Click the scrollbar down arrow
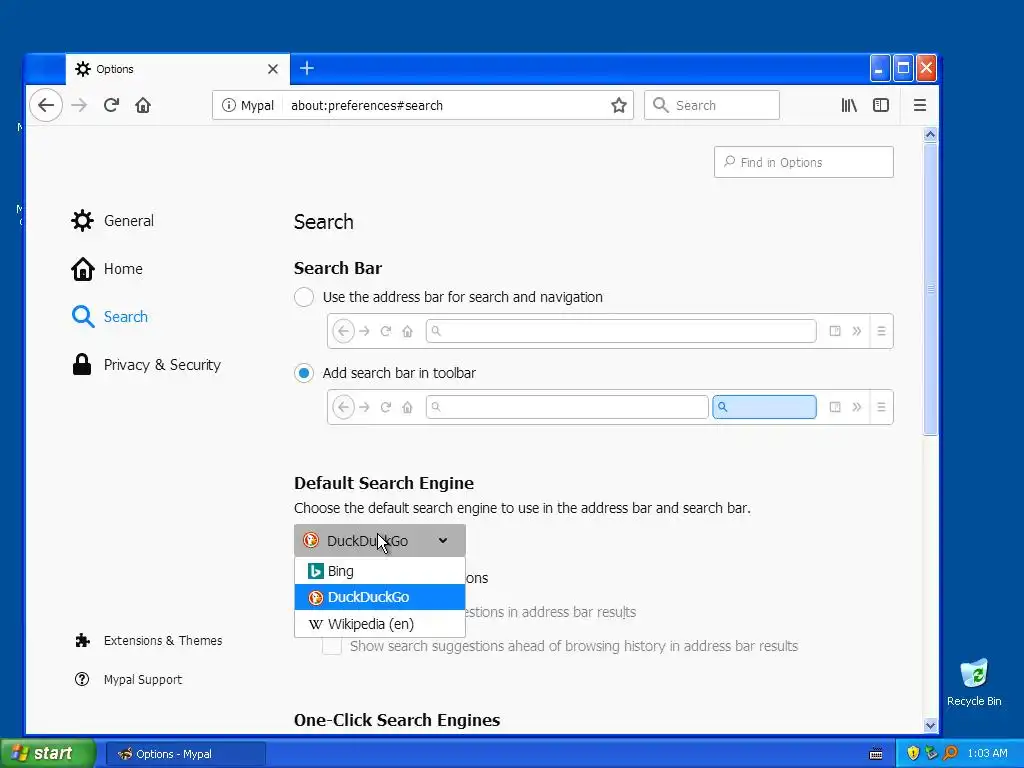1024x768 pixels. 930,725
